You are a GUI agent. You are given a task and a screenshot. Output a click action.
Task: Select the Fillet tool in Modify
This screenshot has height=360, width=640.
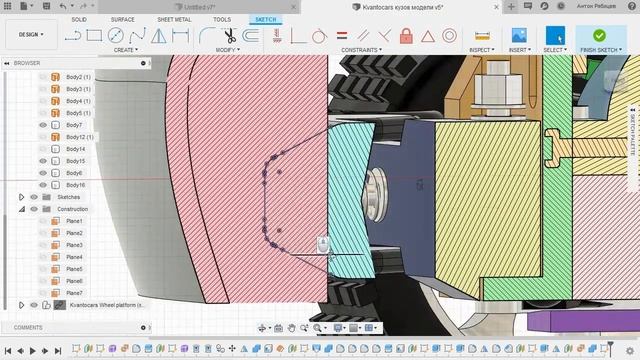point(207,36)
